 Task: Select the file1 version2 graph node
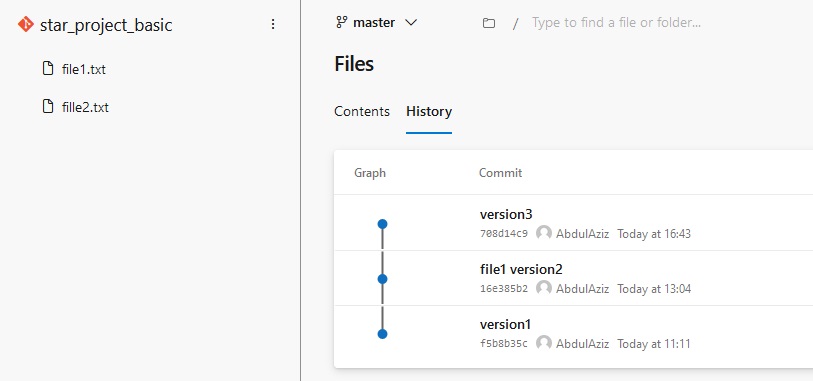tap(382, 279)
